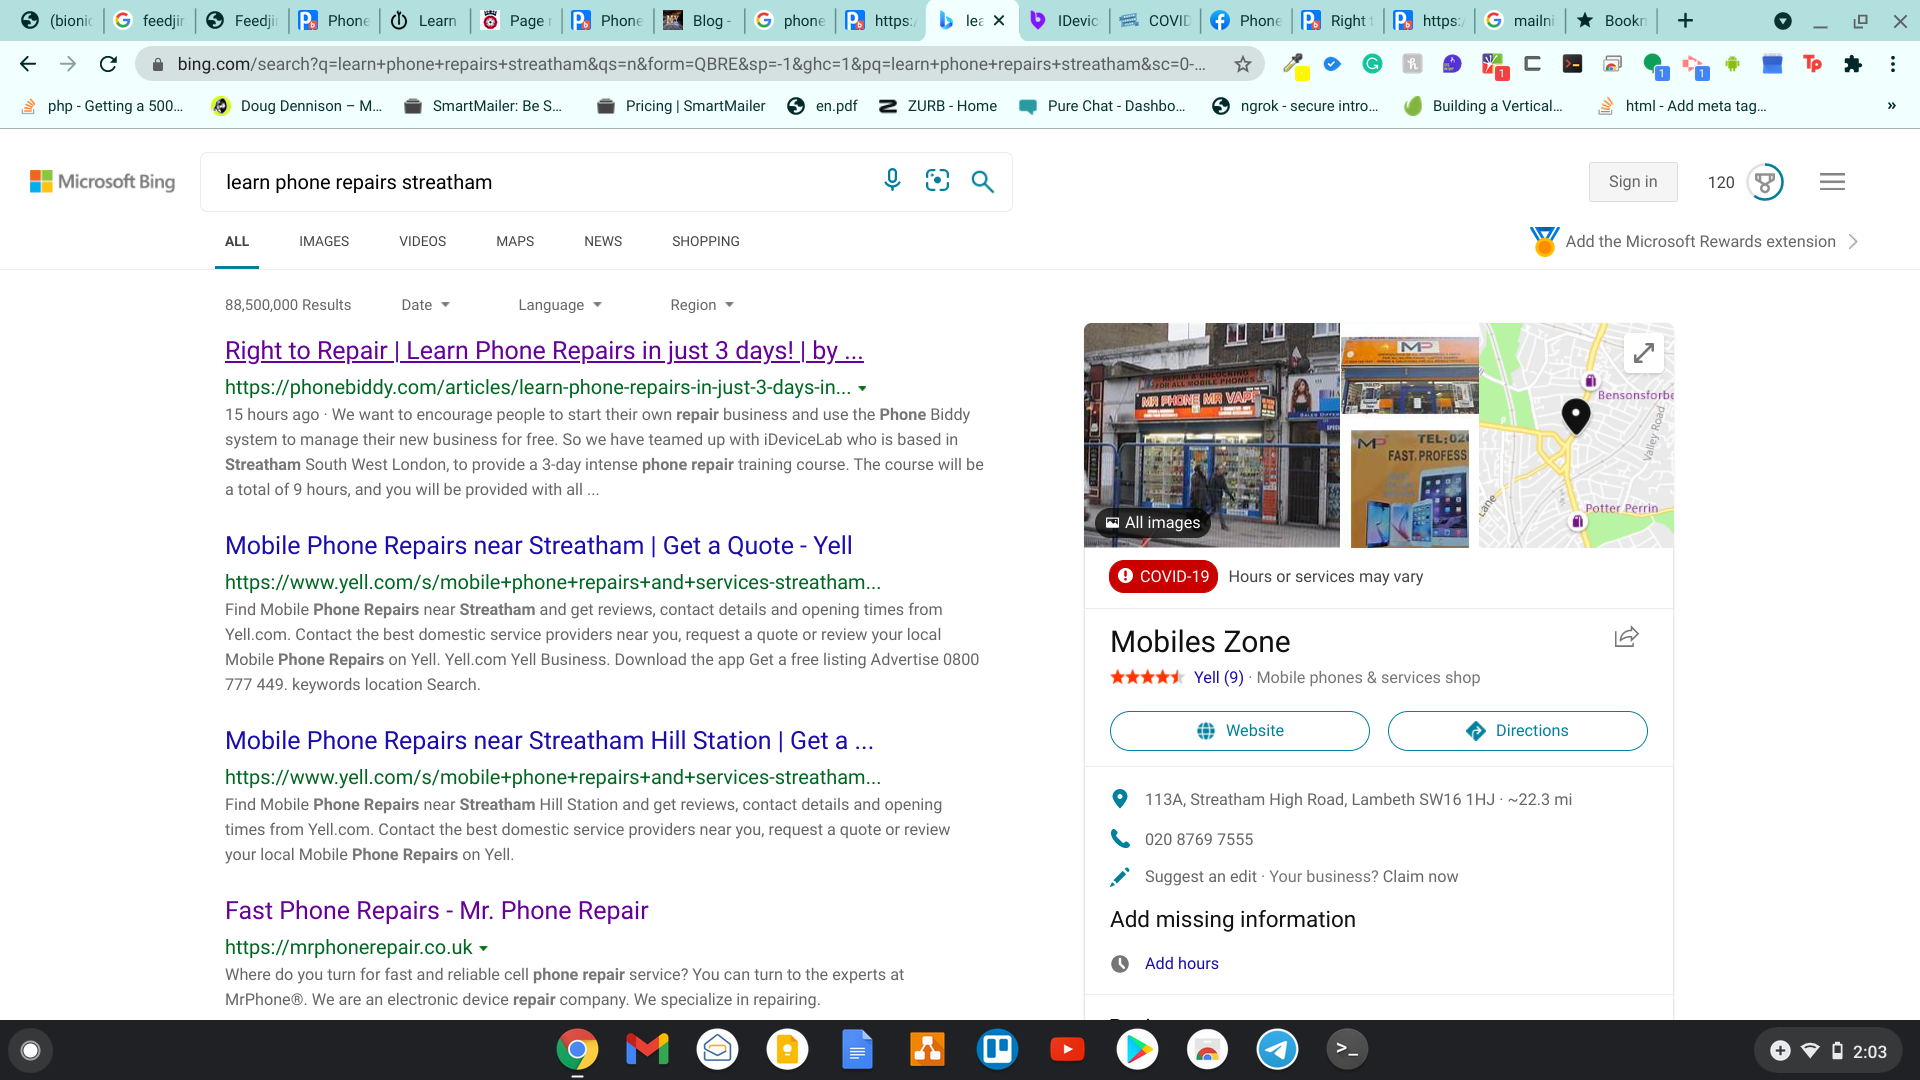Click the Yell (9) reviews link
Viewport: 1920px width, 1080px height.
[x=1218, y=678]
